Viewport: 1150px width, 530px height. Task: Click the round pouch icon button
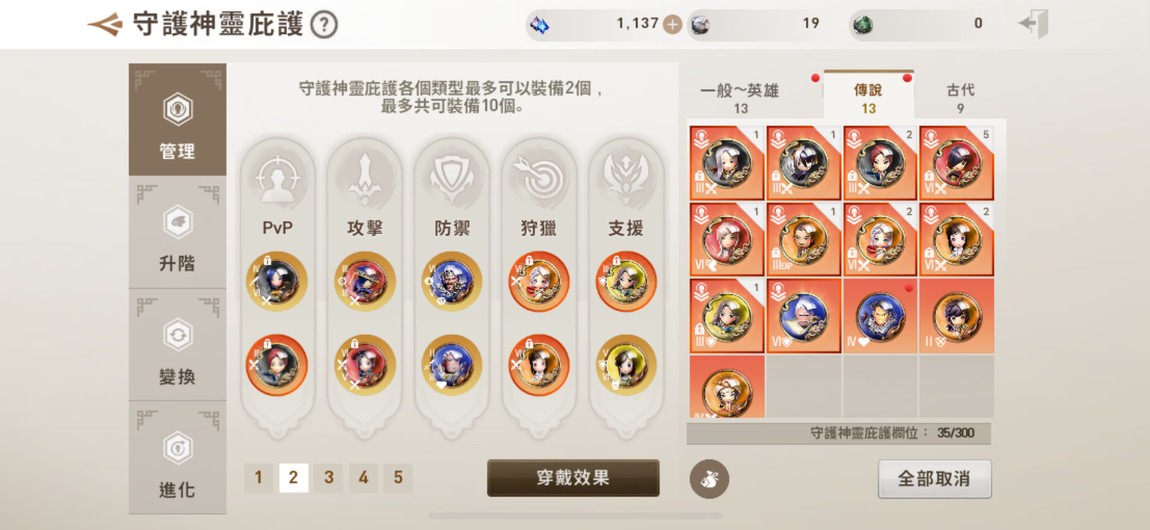tap(709, 479)
